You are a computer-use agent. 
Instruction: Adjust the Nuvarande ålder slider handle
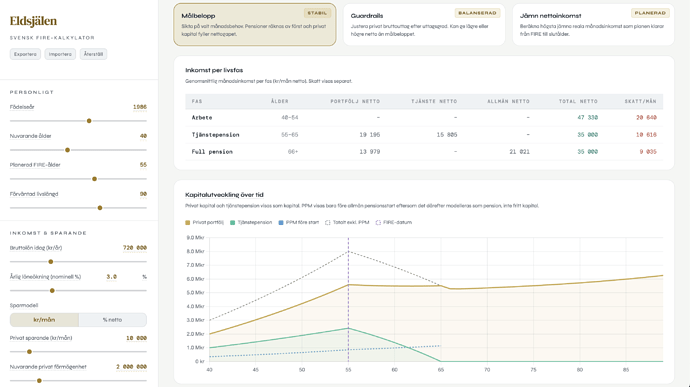(x=67, y=150)
